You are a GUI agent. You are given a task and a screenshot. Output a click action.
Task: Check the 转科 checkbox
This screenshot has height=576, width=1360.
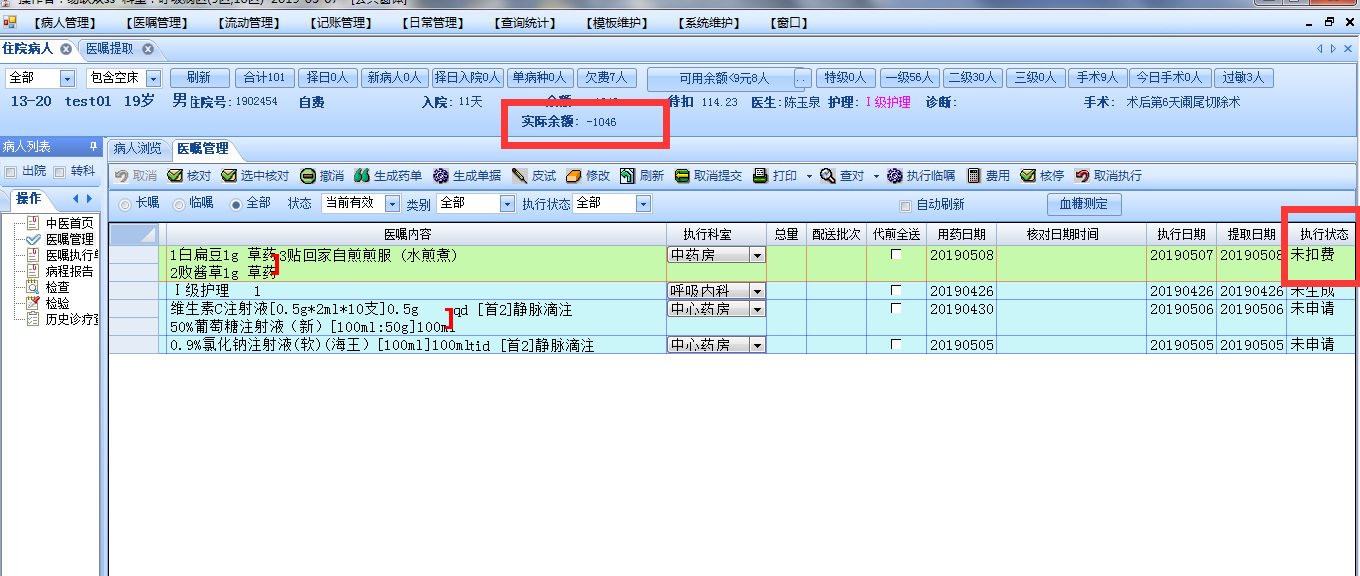[x=59, y=172]
